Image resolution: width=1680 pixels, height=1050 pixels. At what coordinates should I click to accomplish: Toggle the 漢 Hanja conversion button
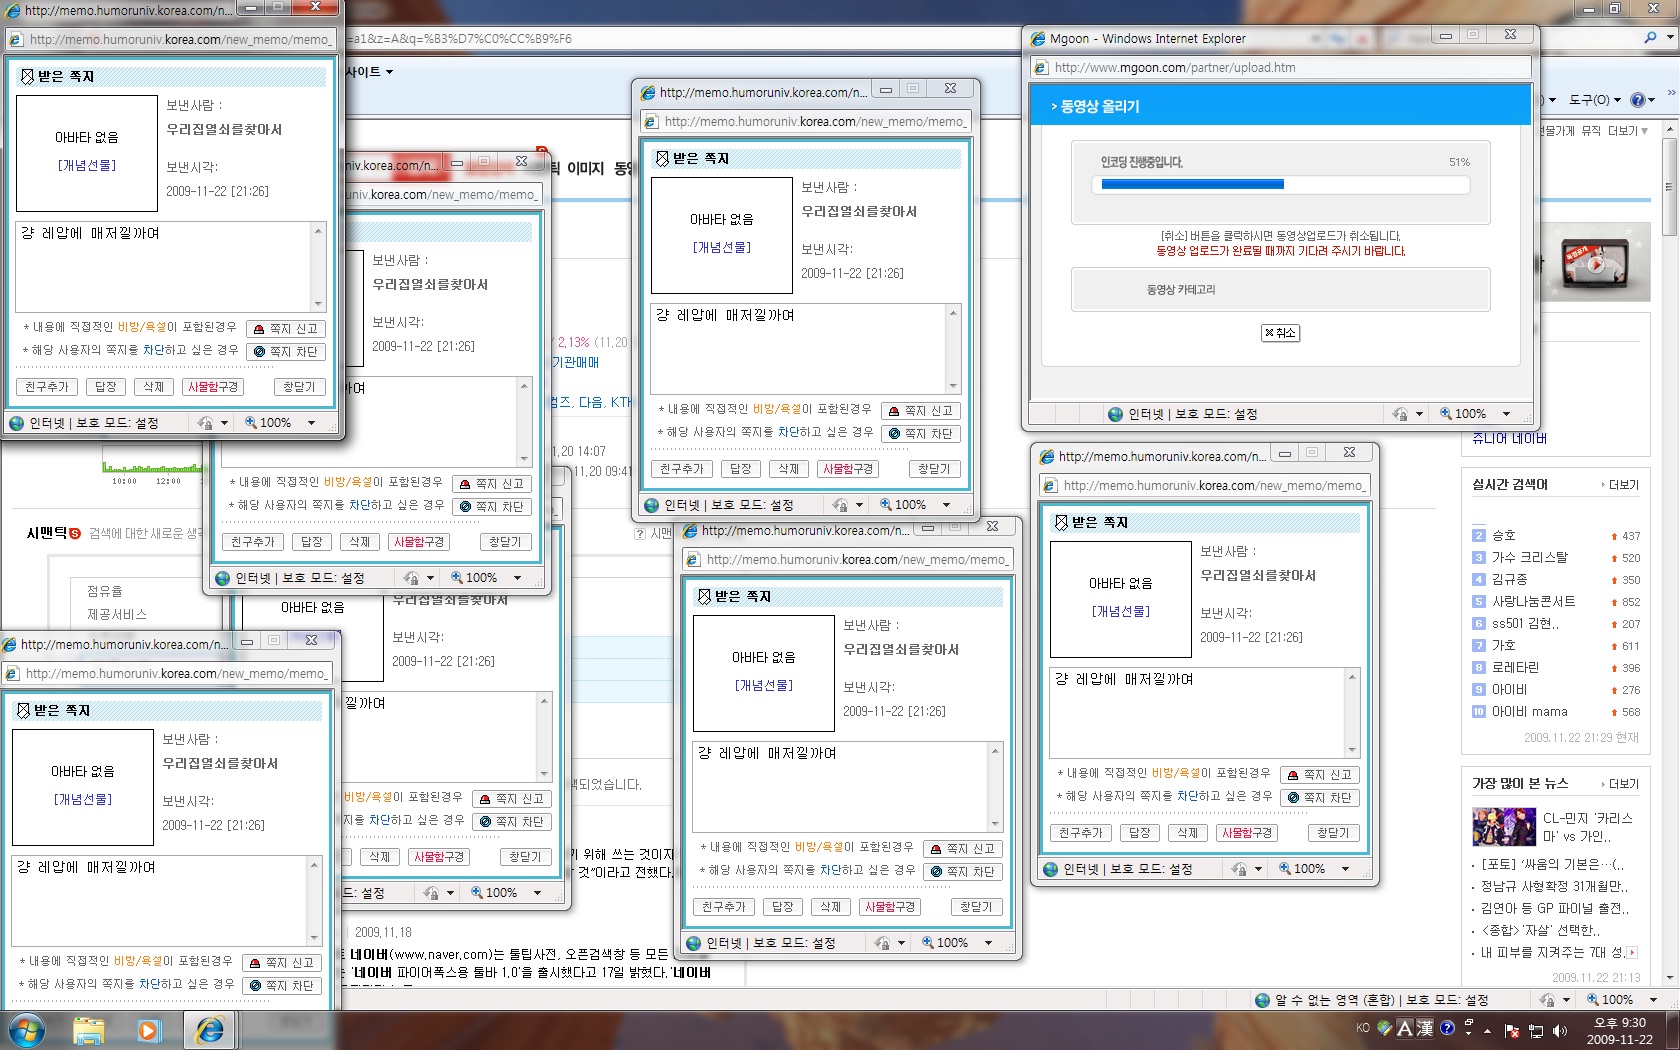(x=1425, y=1028)
